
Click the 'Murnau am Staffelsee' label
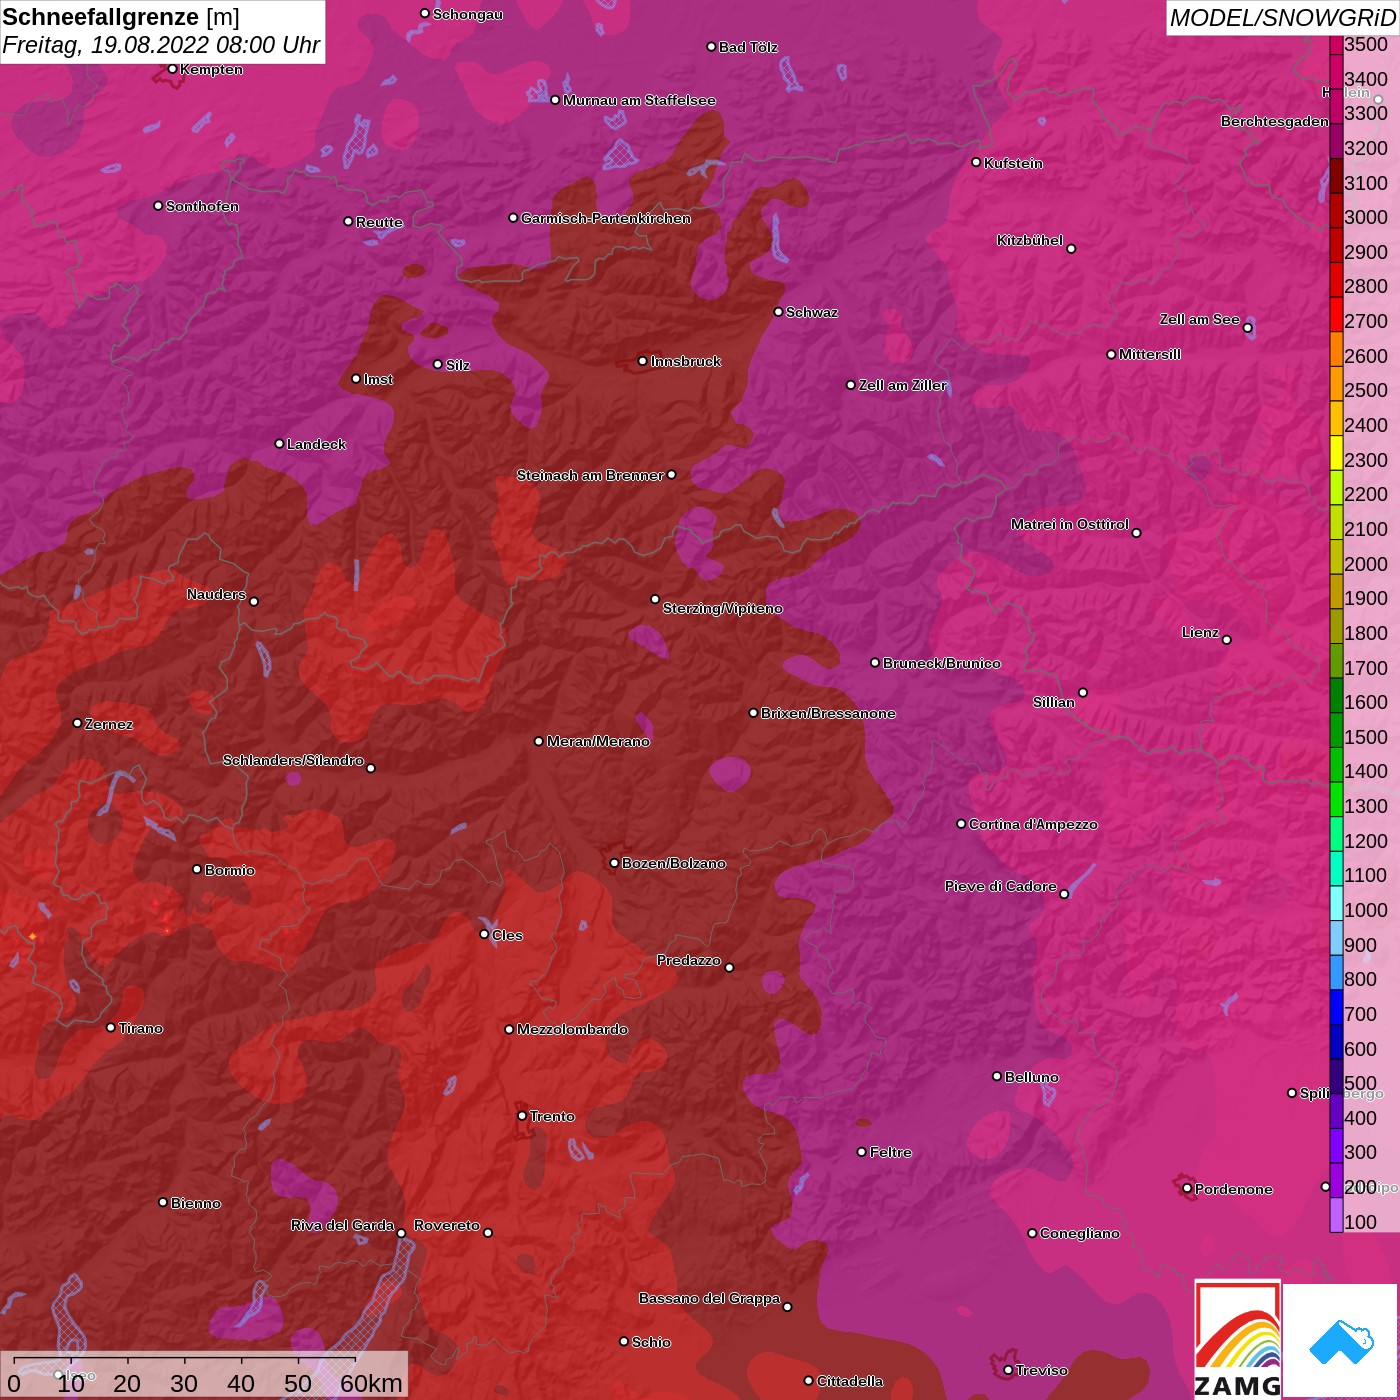point(639,100)
